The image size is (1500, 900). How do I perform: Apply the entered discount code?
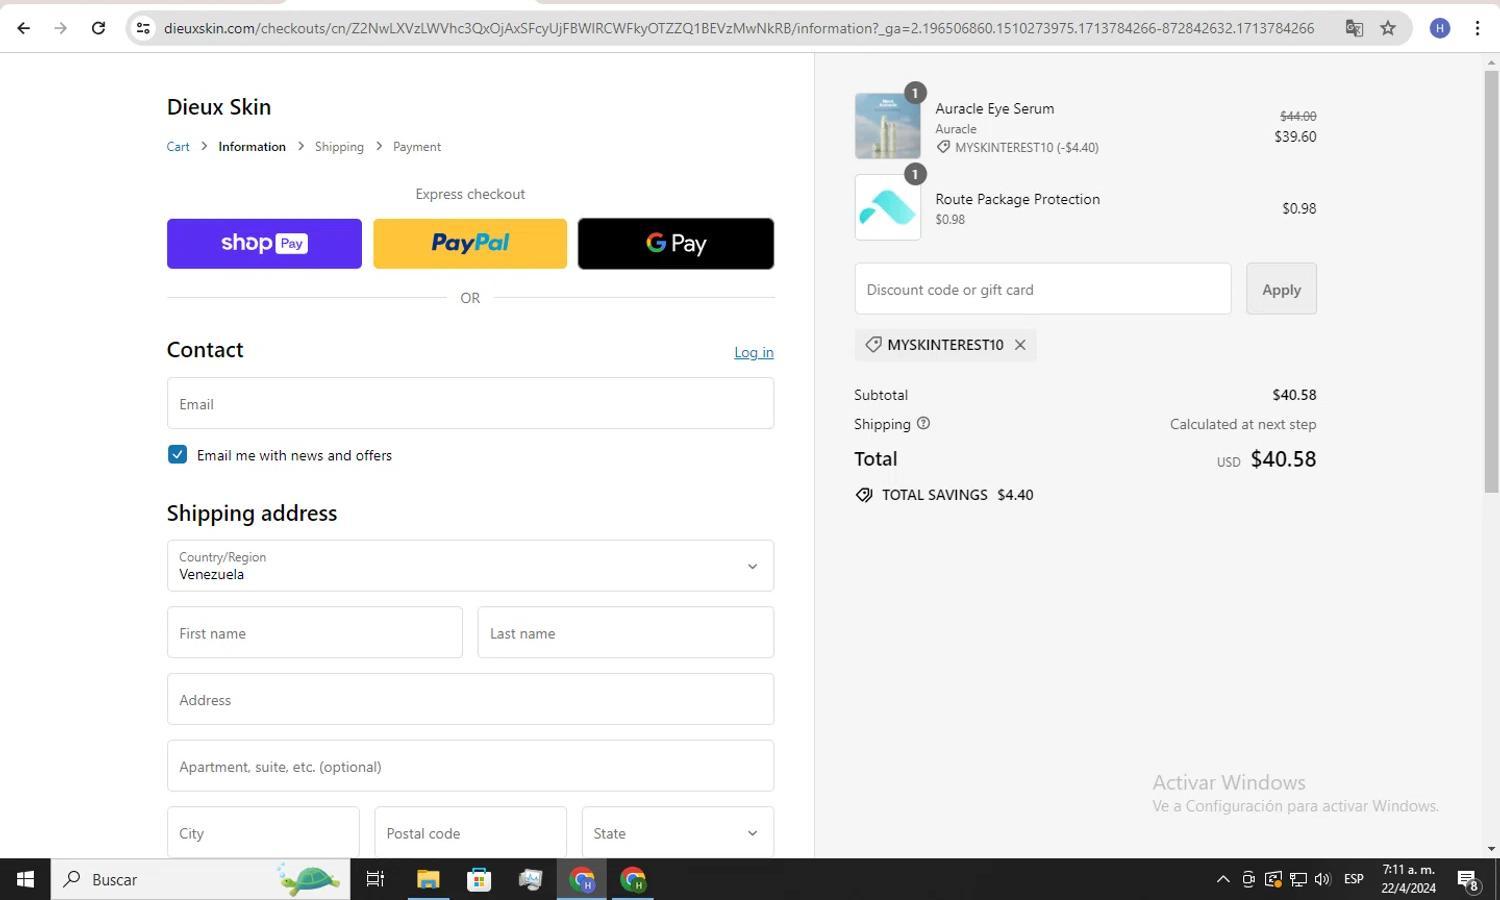point(1280,289)
